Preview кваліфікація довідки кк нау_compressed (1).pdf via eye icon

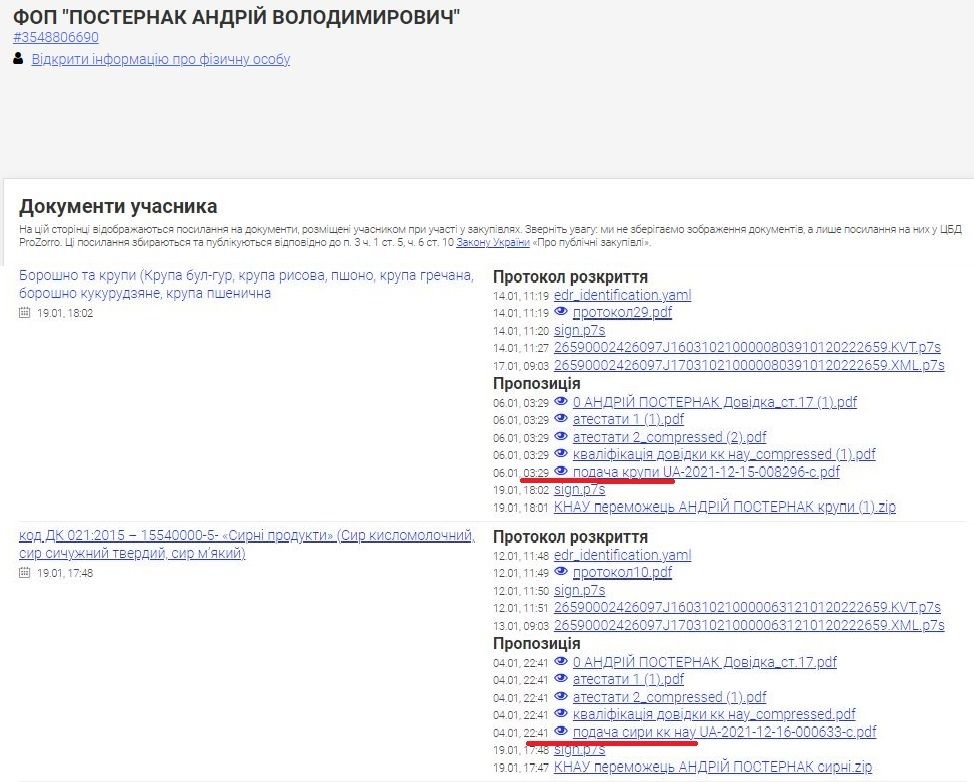coord(561,454)
